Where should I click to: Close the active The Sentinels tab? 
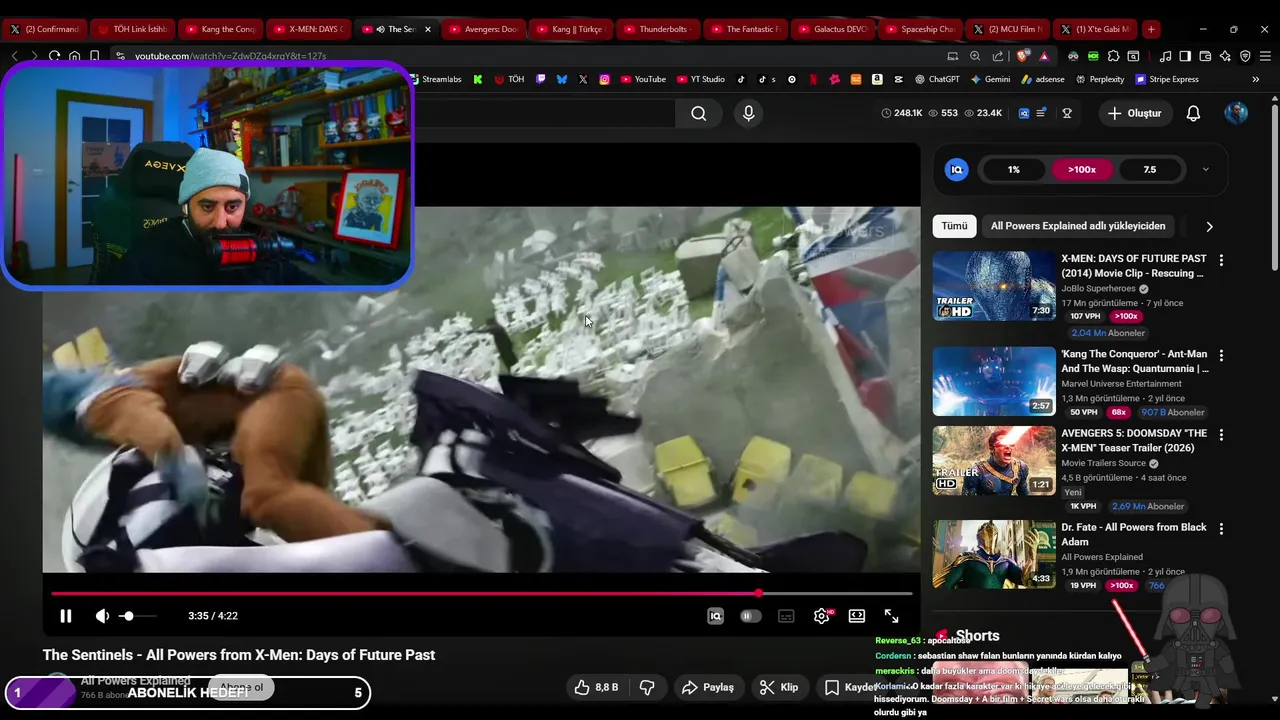[x=428, y=29]
